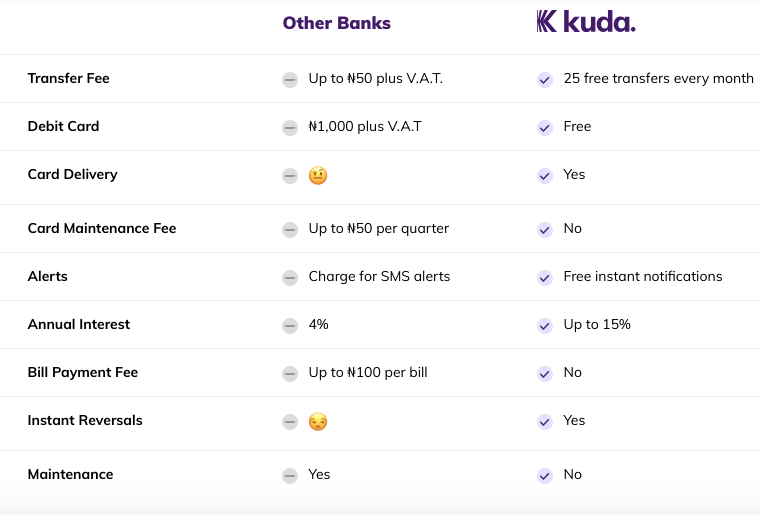The height and width of the screenshot is (515, 760).
Task: Click the Card Maintenance Fee label
Action: [102, 228]
